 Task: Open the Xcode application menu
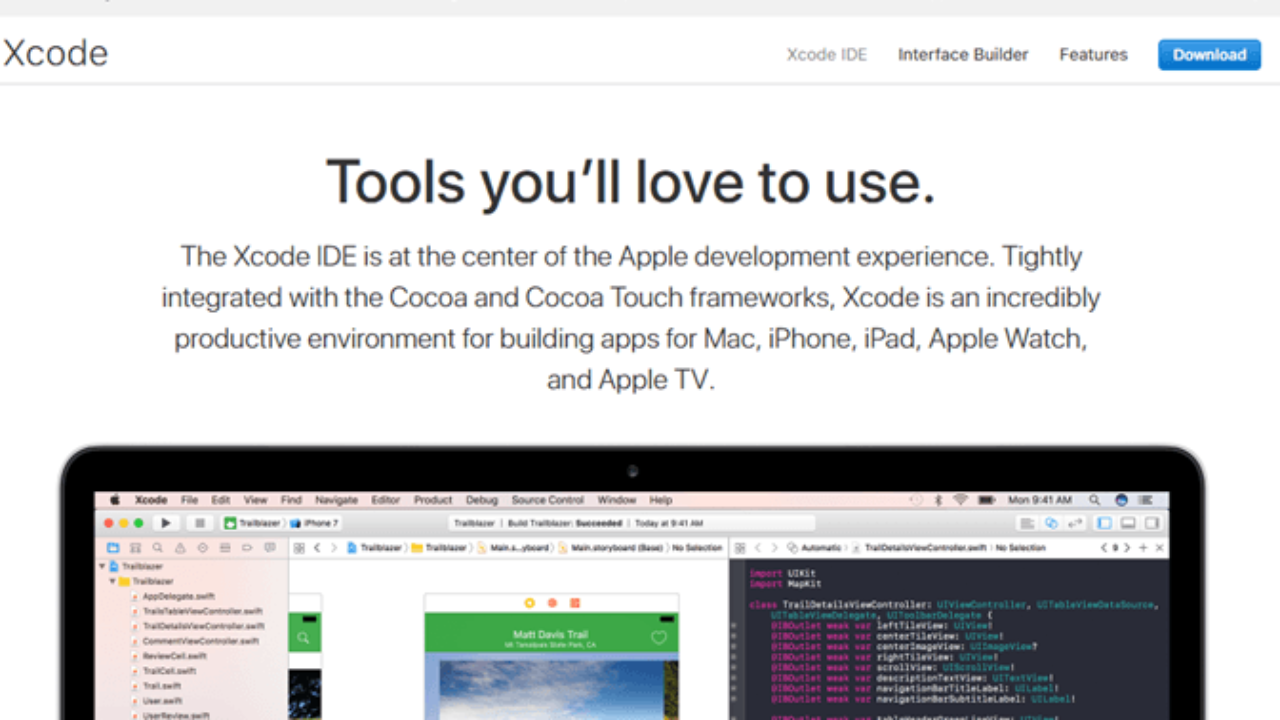point(151,500)
